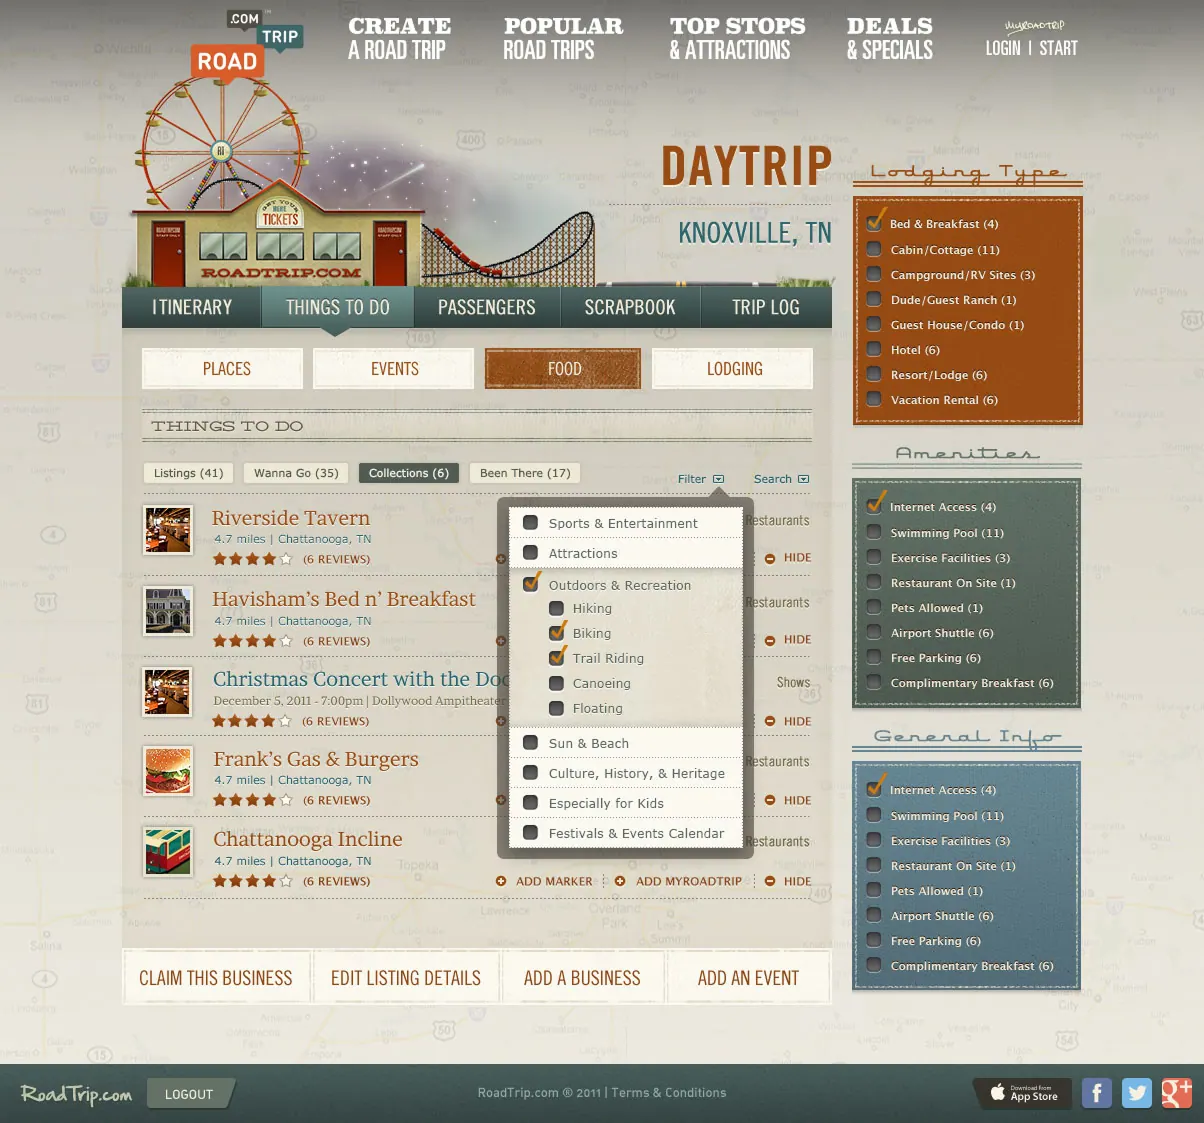Switch to Itinerary tab
Image resolution: width=1204 pixels, height=1123 pixels.
point(192,307)
